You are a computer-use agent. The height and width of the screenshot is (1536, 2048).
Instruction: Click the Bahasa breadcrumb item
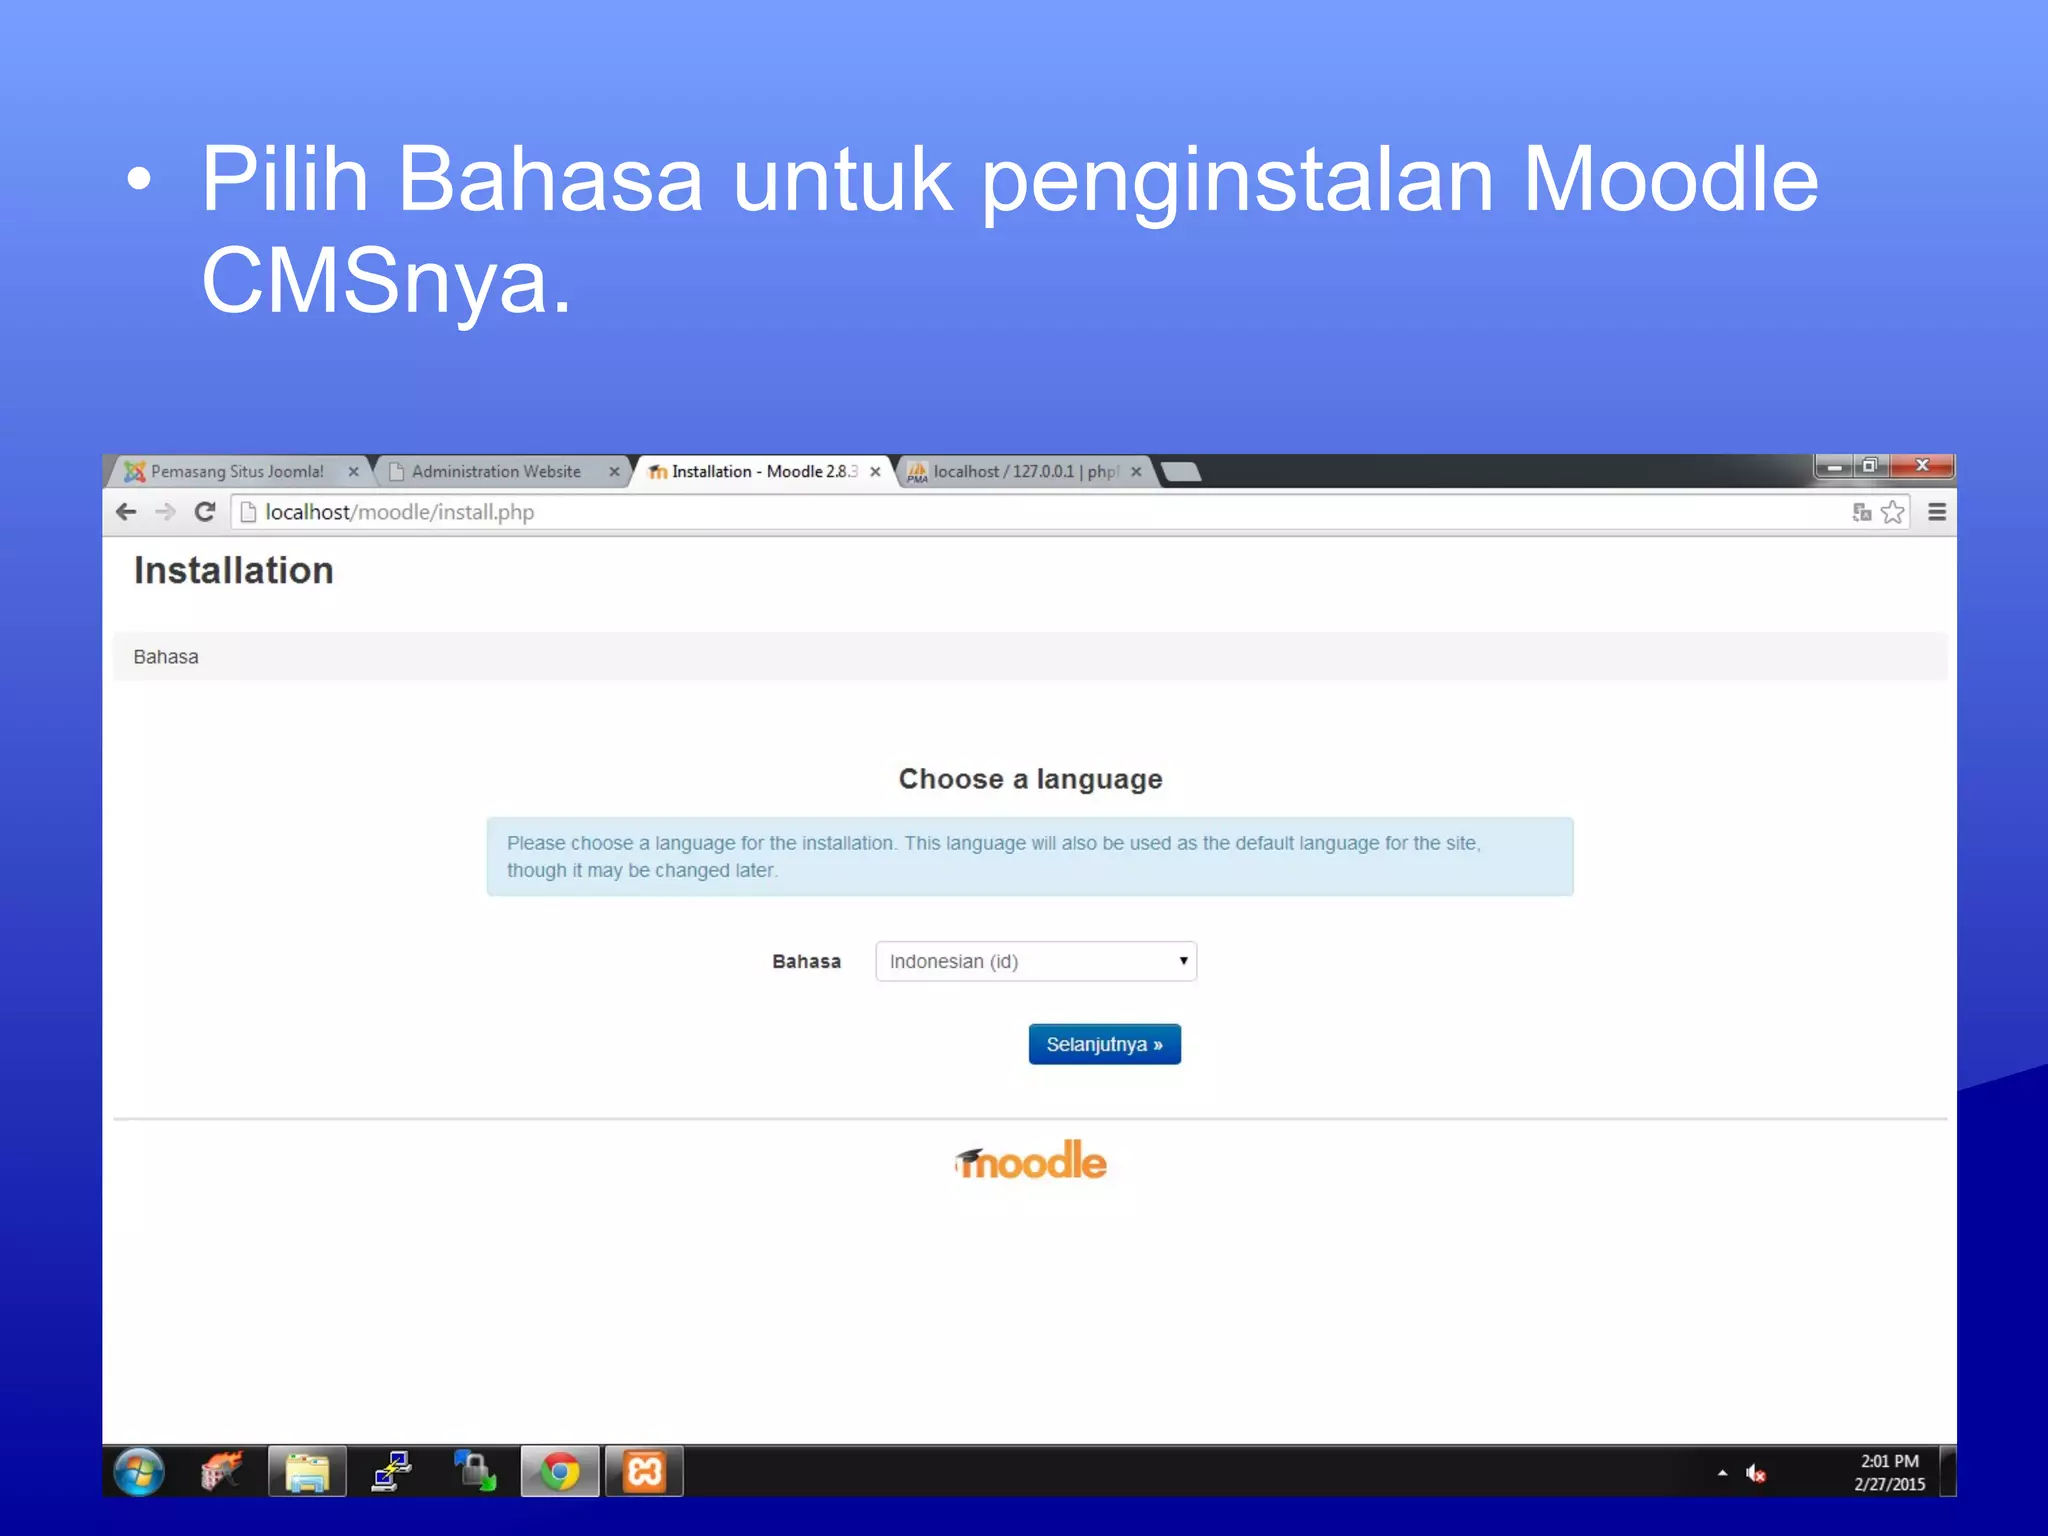click(166, 657)
